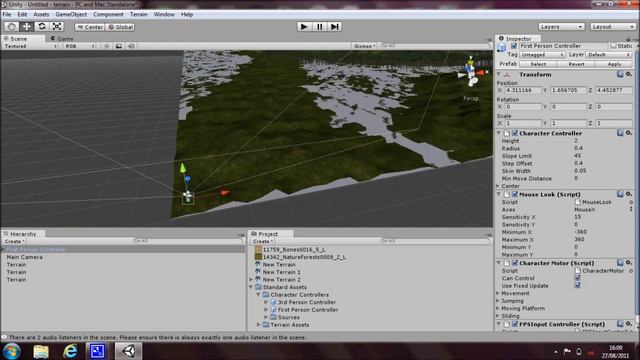Open the File menu
This screenshot has height=360, width=640.
tap(7, 14)
